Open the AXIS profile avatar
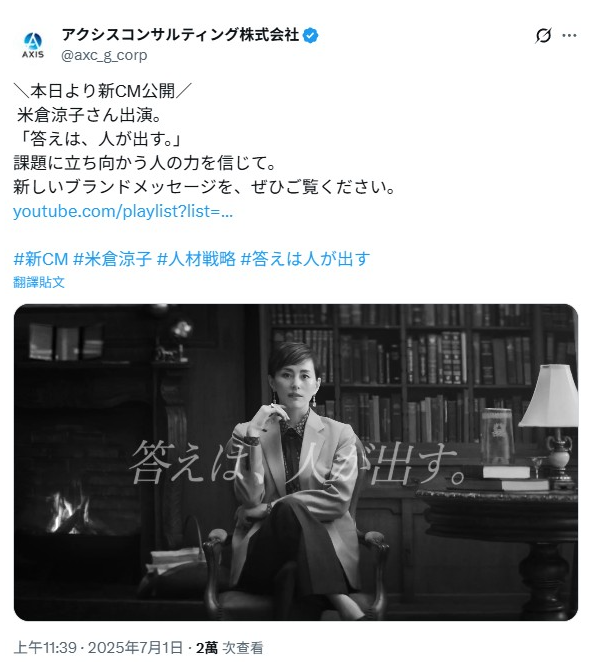Screen dimensions: 589x662 [x=33, y=45]
